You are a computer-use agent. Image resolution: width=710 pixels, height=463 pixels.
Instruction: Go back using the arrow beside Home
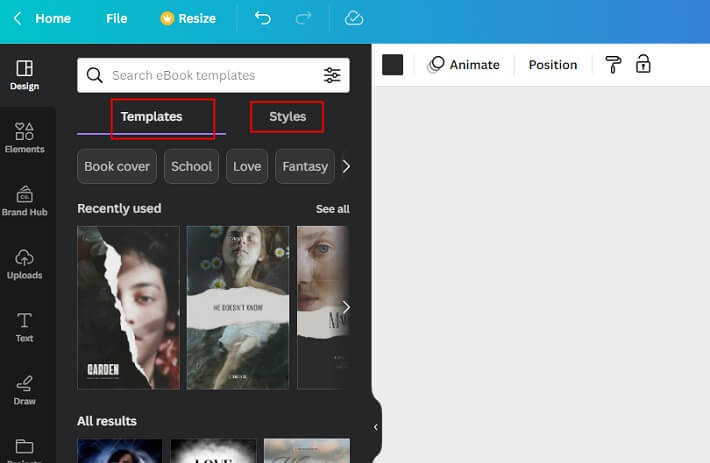(18, 19)
